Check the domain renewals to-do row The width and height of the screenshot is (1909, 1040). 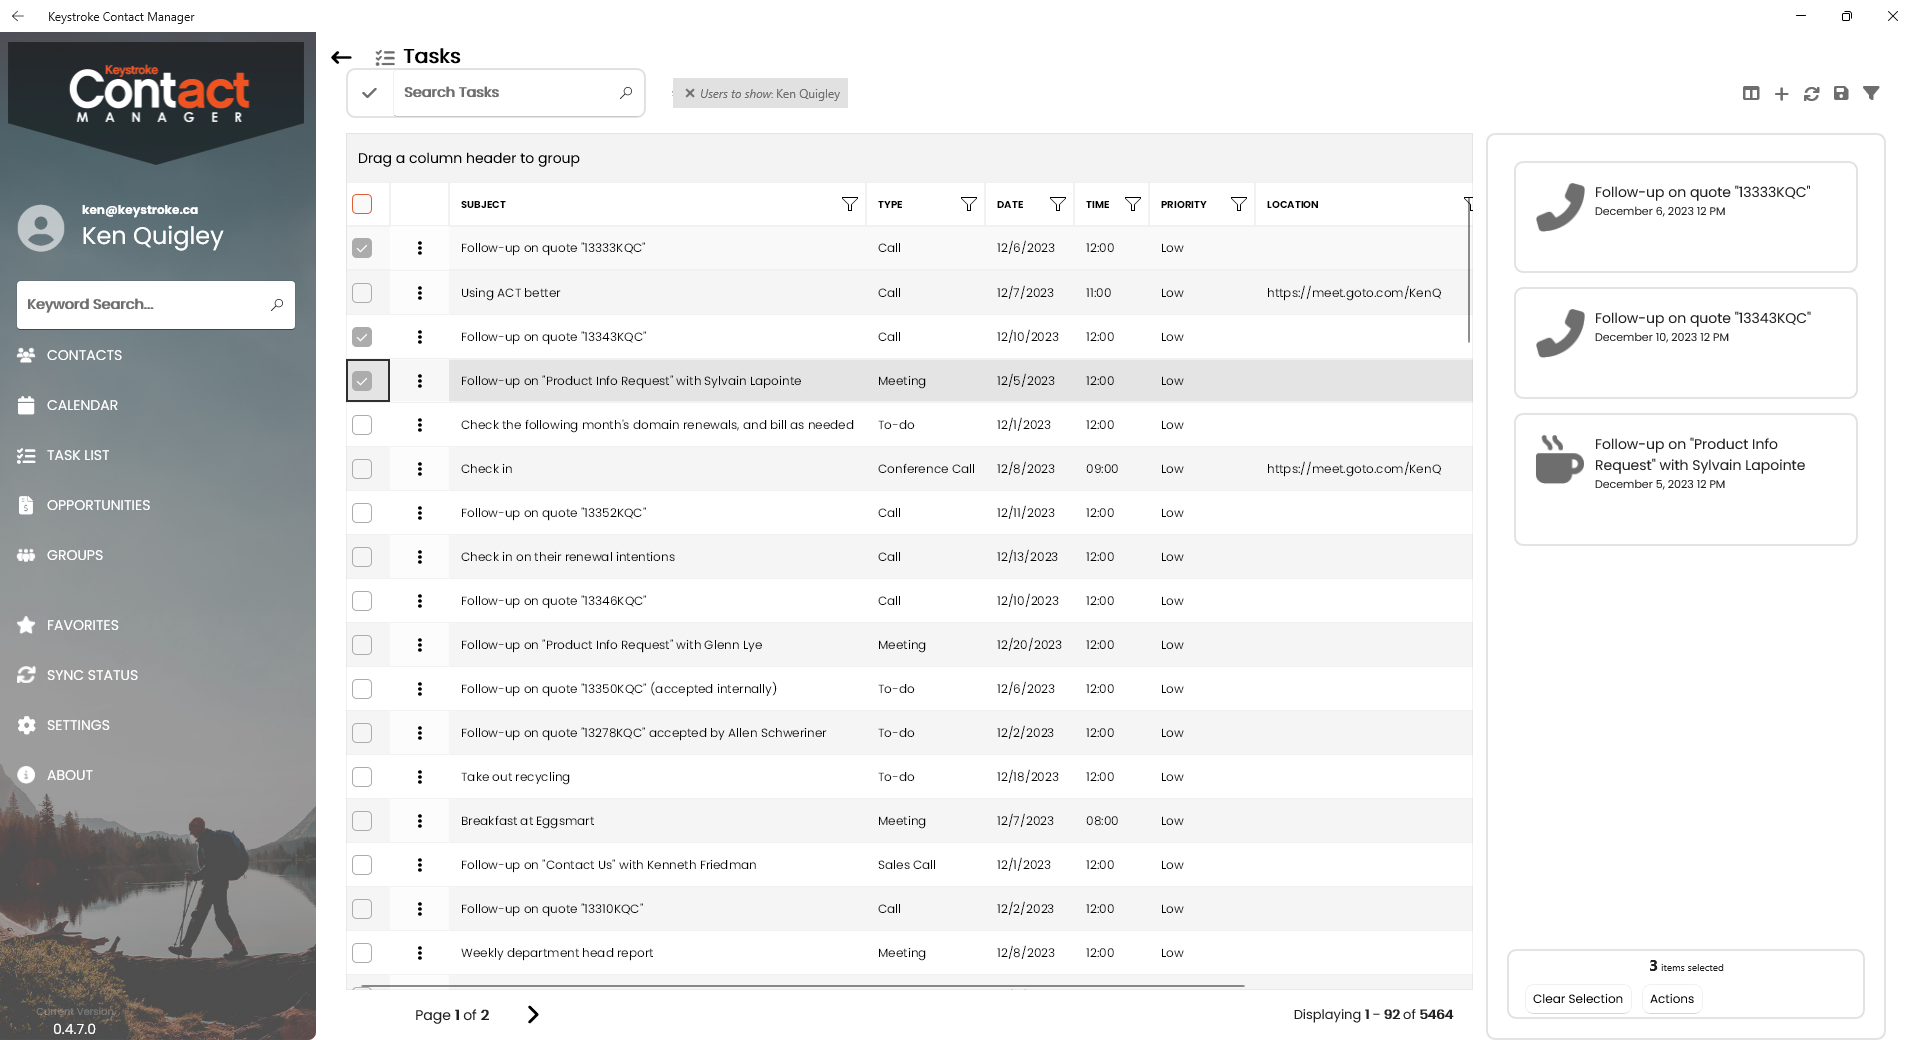(362, 425)
